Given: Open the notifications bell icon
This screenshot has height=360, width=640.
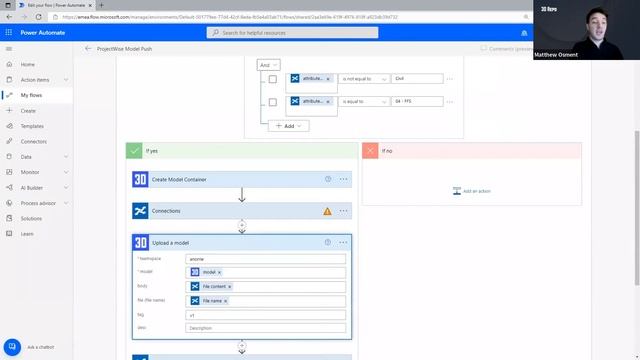Looking at the screenshot, I should click(x=524, y=33).
